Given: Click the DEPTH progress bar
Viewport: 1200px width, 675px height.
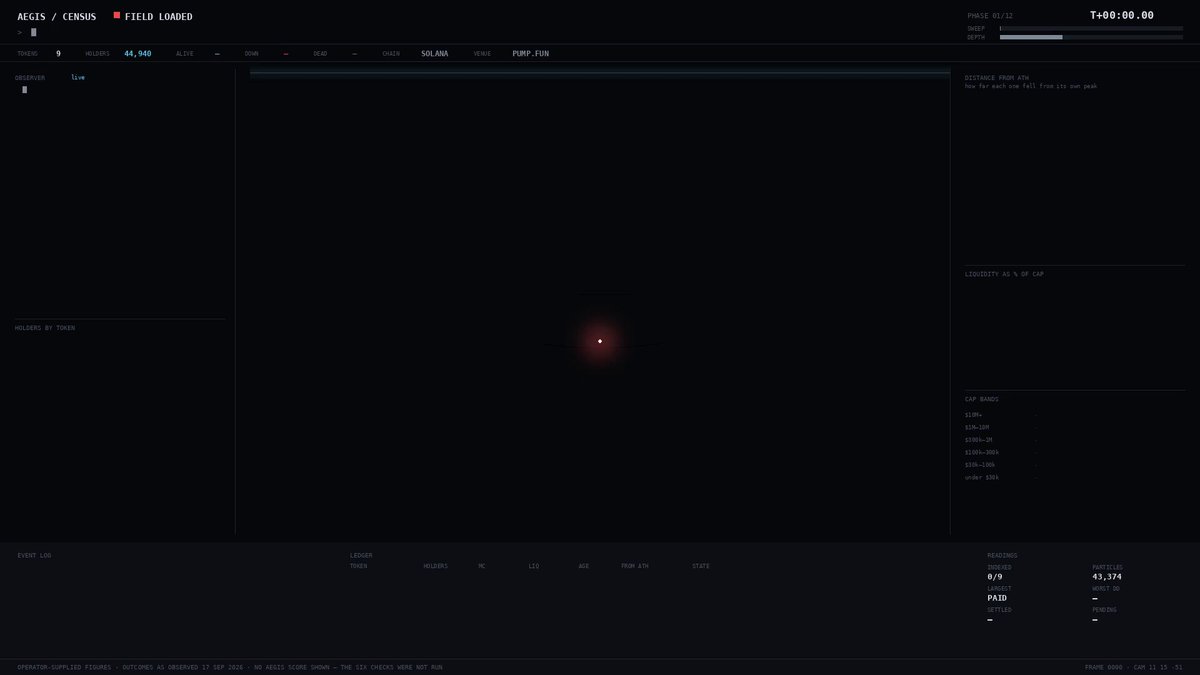Looking at the screenshot, I should click(x=1091, y=37).
